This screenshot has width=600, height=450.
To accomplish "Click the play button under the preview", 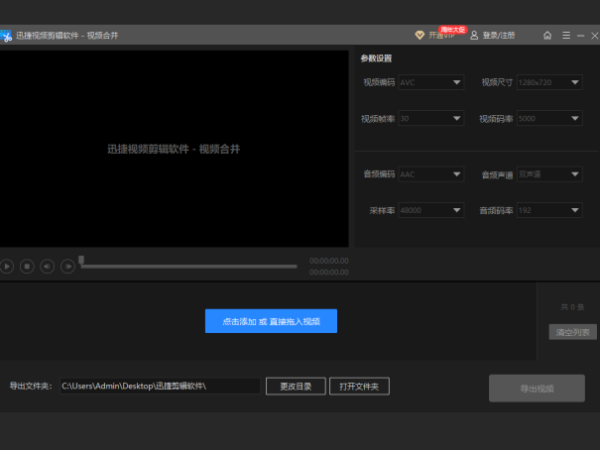I will pos(7,266).
